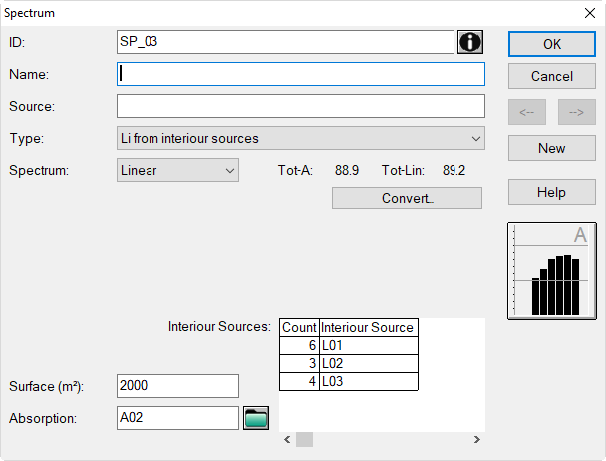Viewport: 606px width, 461px height.
Task: Edit the Surface (m²) field value 2000
Action: 178,386
